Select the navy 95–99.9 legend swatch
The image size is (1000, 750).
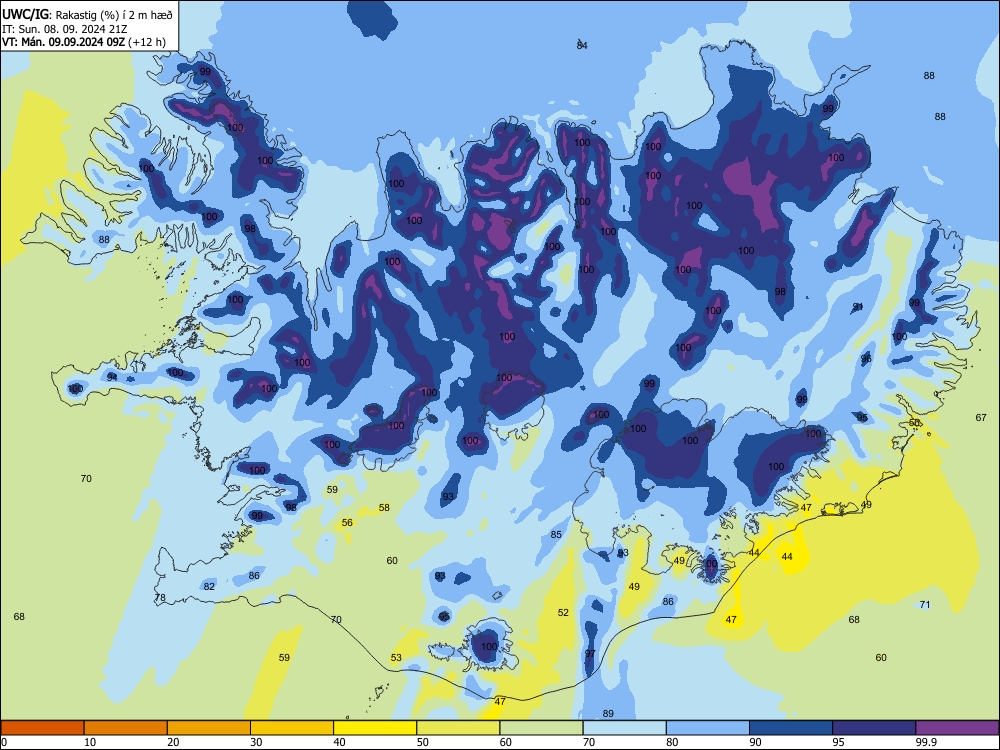pyautogui.click(x=874, y=728)
